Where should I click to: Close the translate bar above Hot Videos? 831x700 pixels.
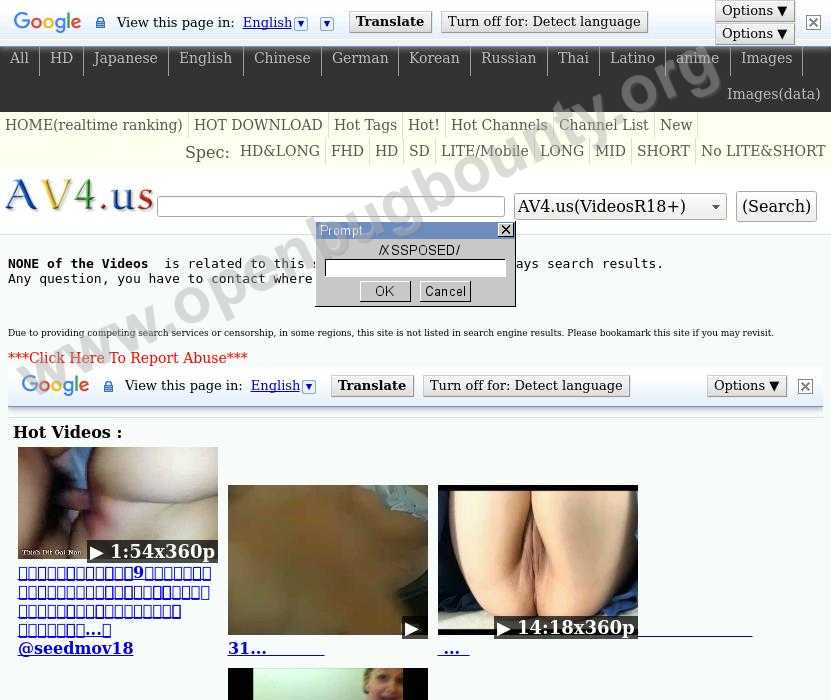805,386
